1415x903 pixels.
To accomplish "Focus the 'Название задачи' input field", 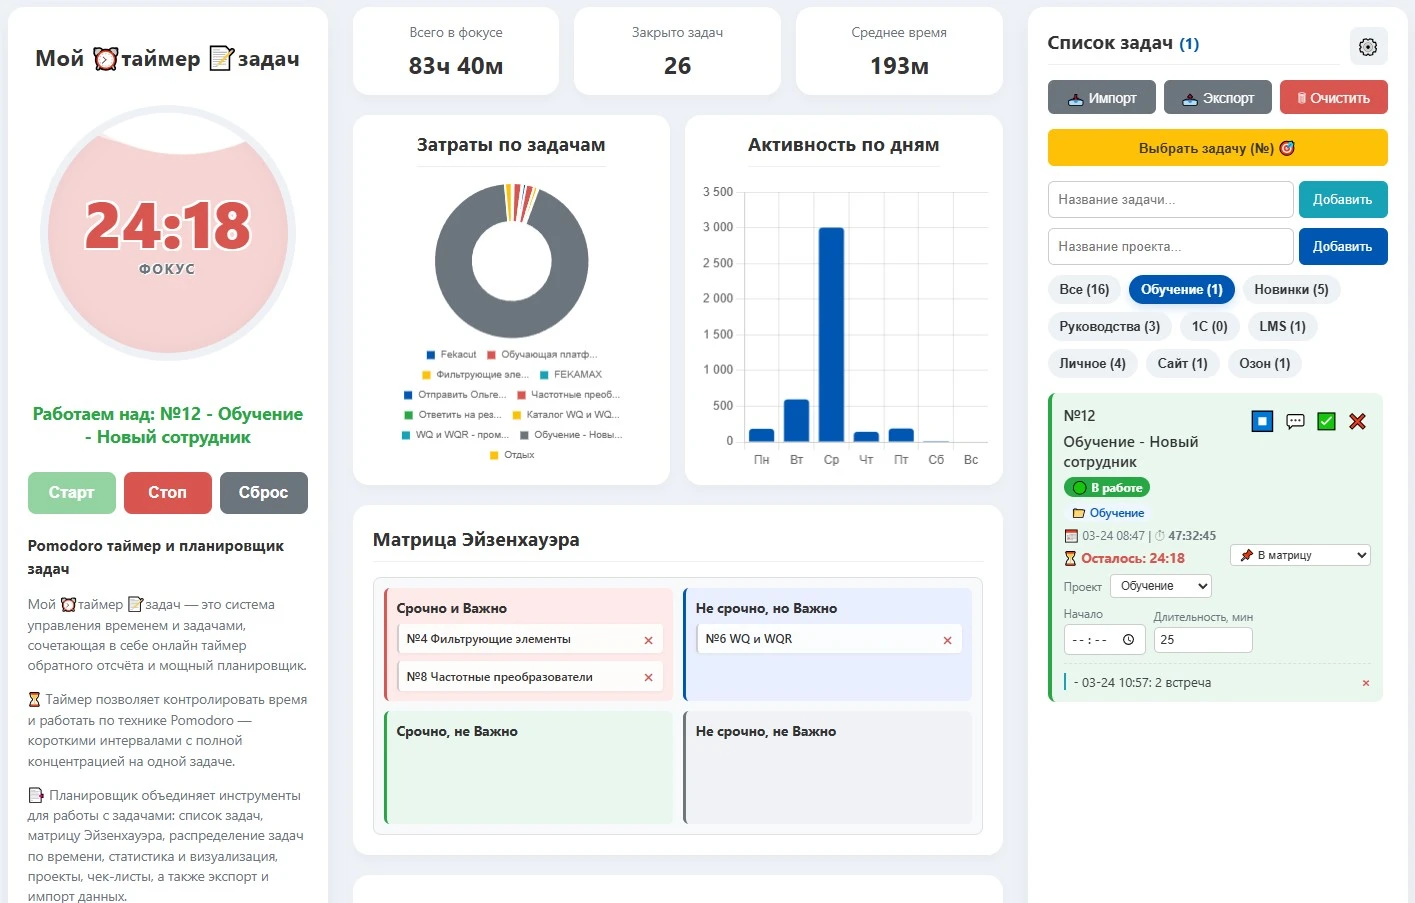I will coord(1171,200).
